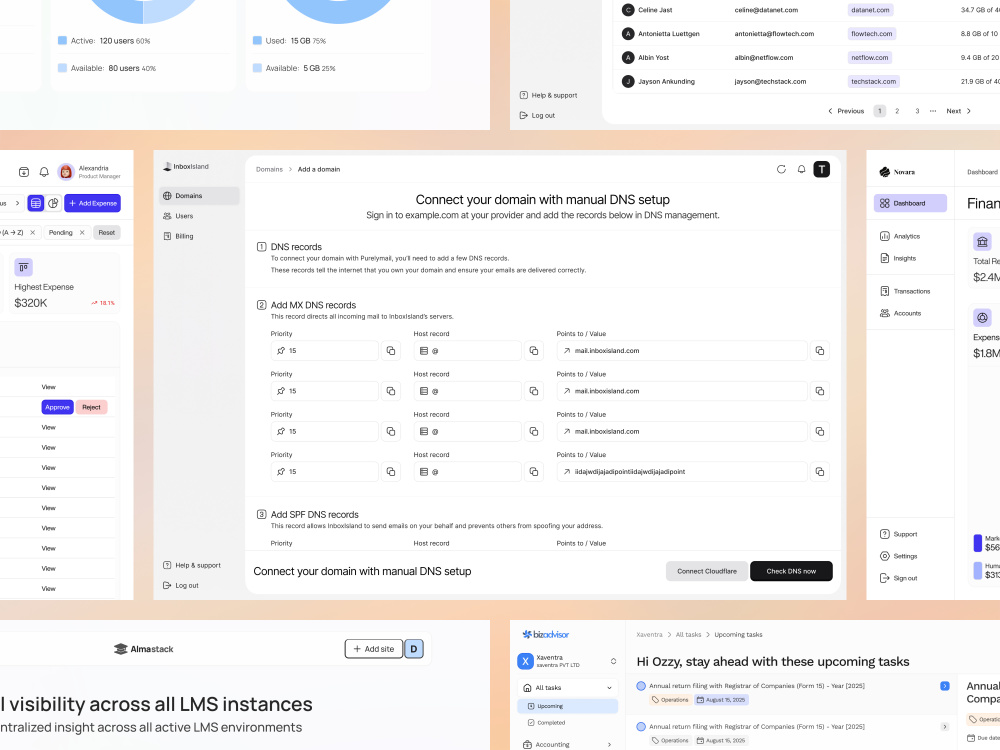
Task: Click first Points to value field
Action: click(682, 351)
